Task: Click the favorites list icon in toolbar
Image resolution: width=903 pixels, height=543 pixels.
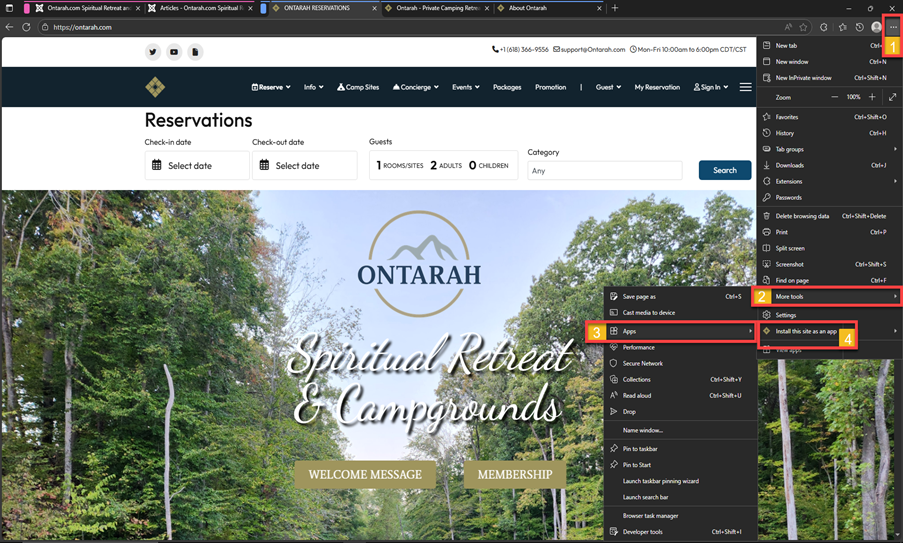Action: (843, 27)
